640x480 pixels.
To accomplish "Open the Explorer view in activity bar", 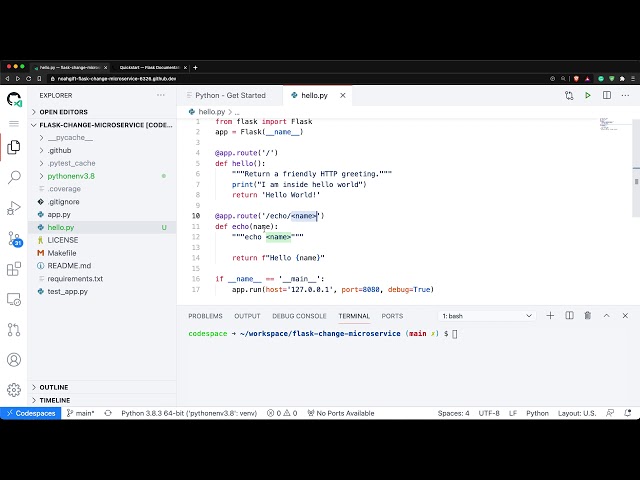I will tap(14, 147).
